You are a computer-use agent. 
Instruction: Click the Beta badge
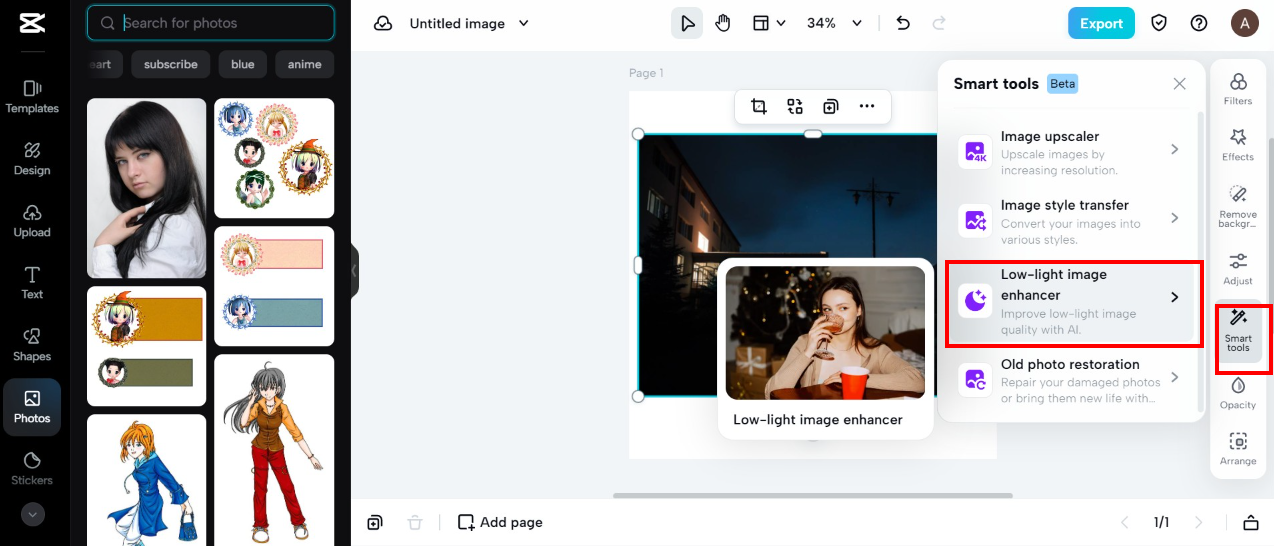click(1063, 84)
